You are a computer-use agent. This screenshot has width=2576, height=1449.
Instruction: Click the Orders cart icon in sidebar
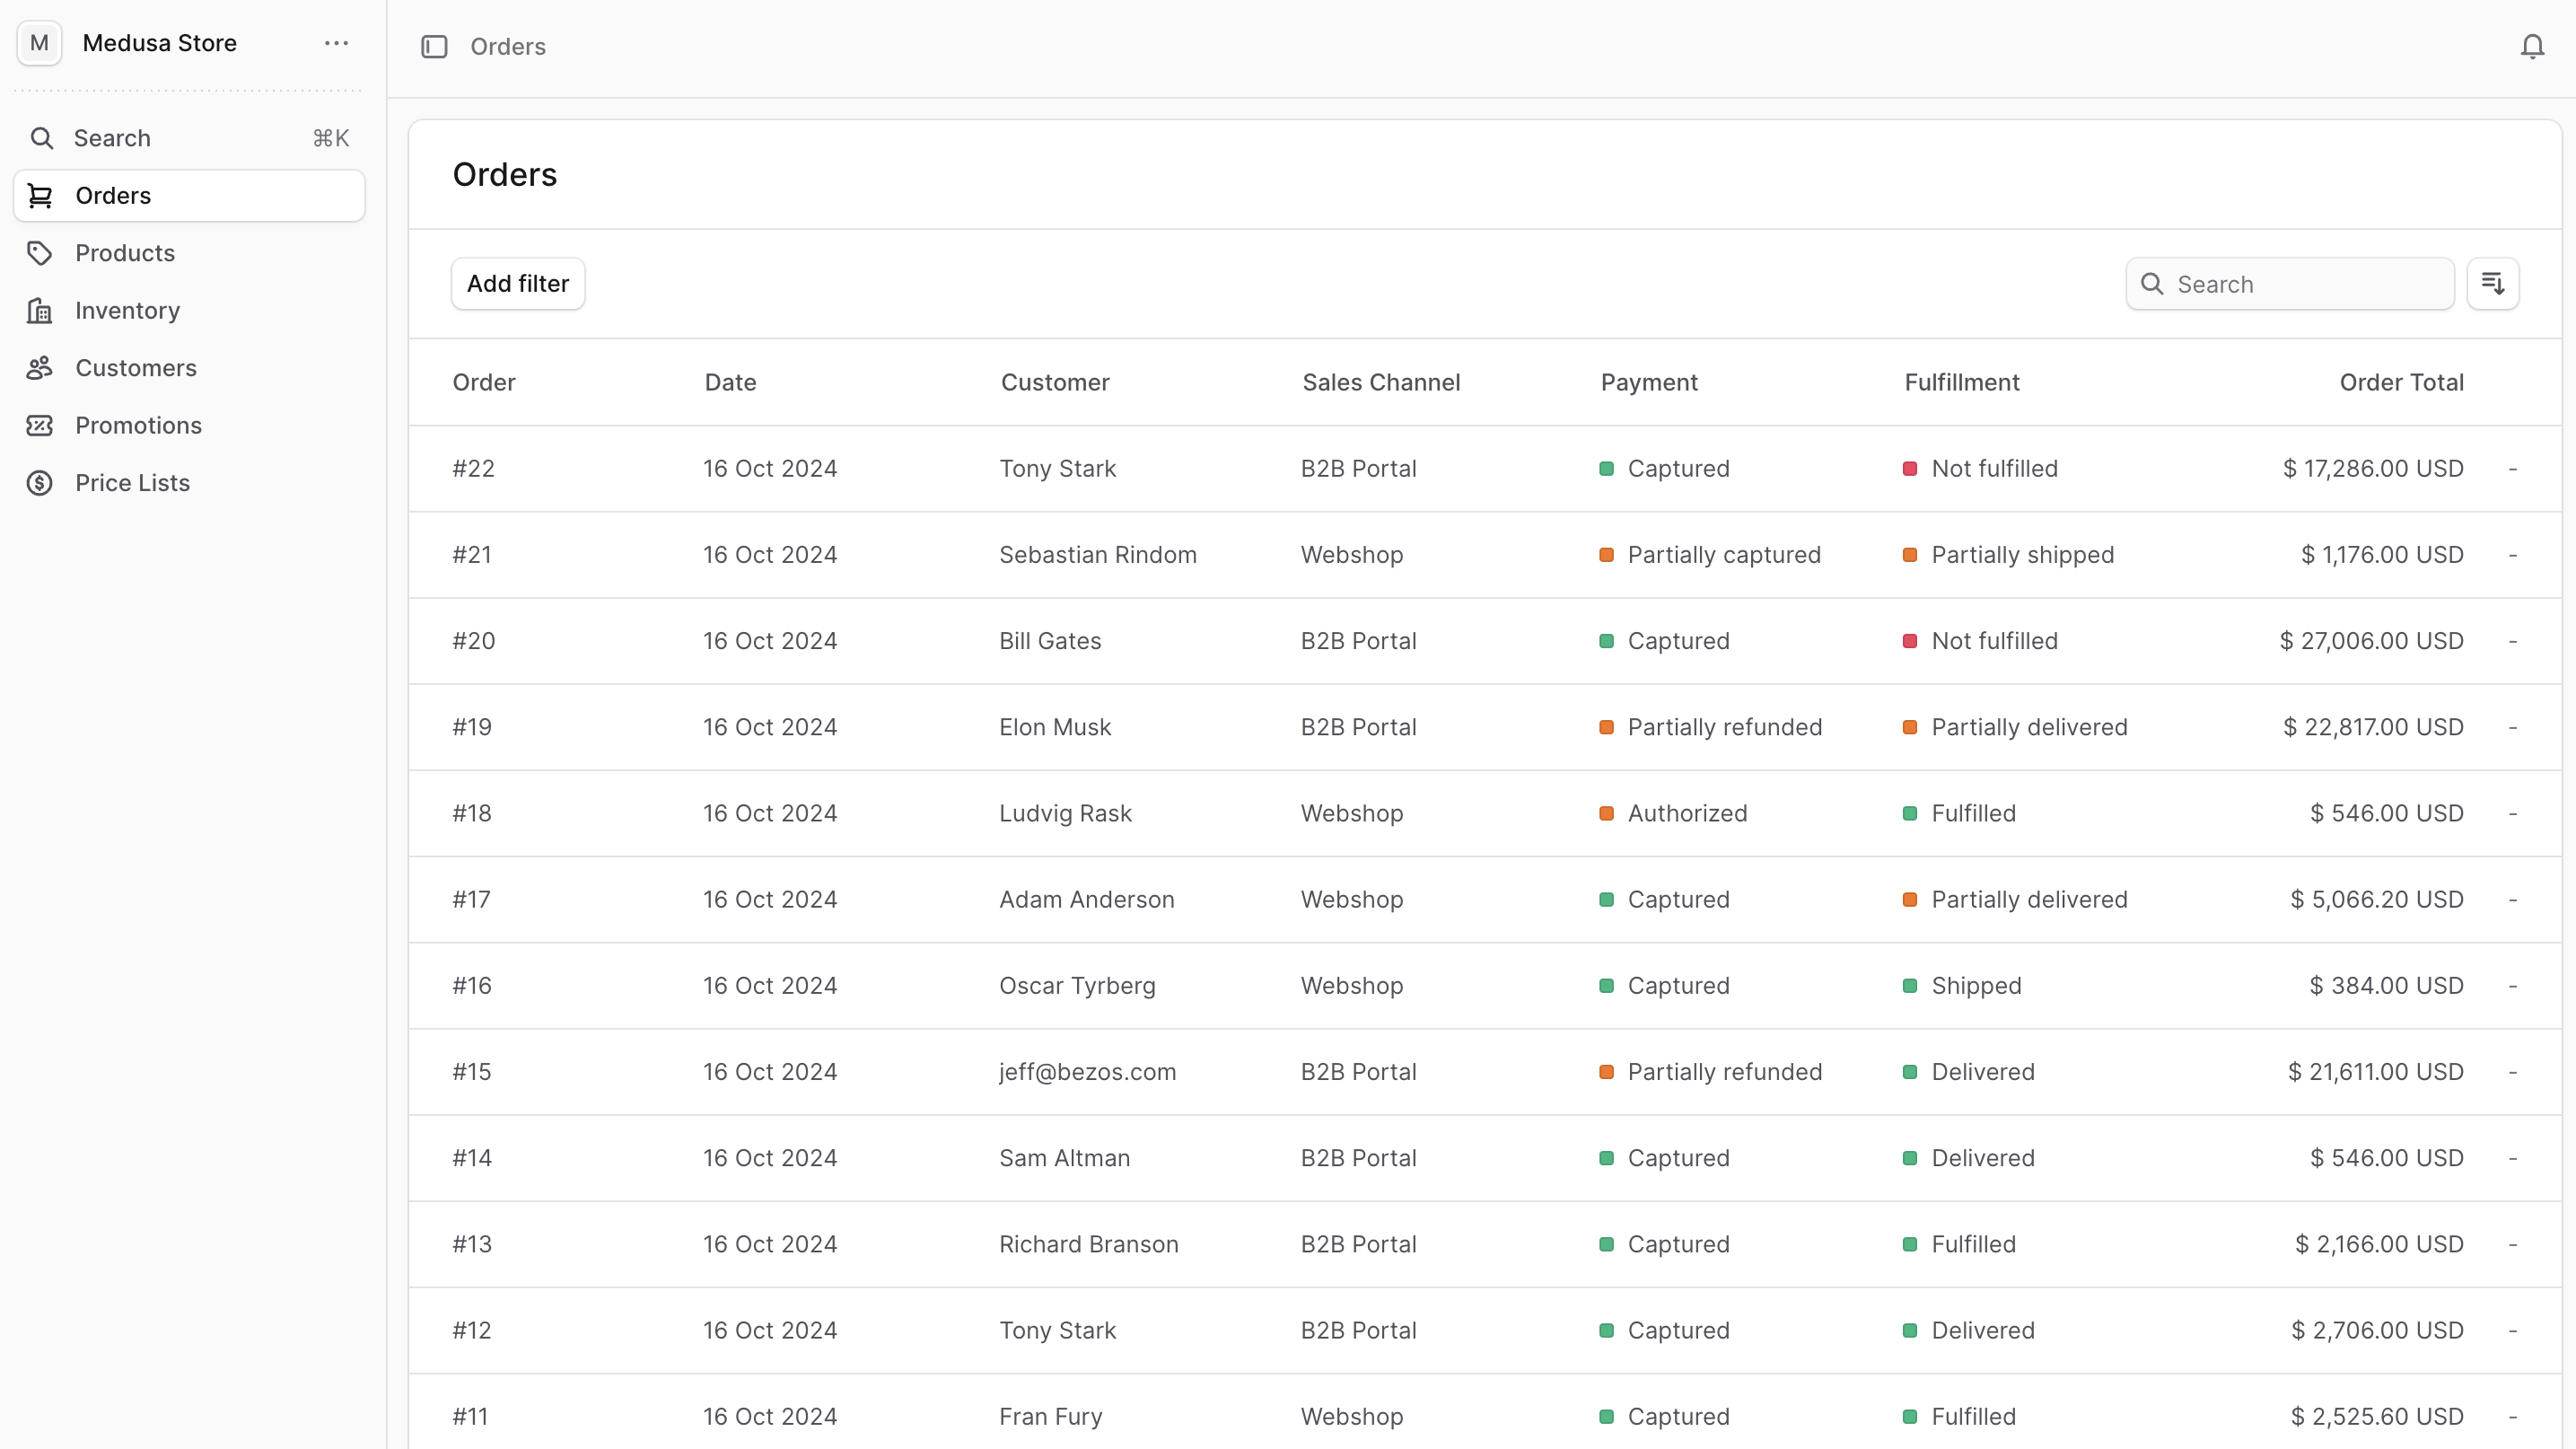point(40,196)
